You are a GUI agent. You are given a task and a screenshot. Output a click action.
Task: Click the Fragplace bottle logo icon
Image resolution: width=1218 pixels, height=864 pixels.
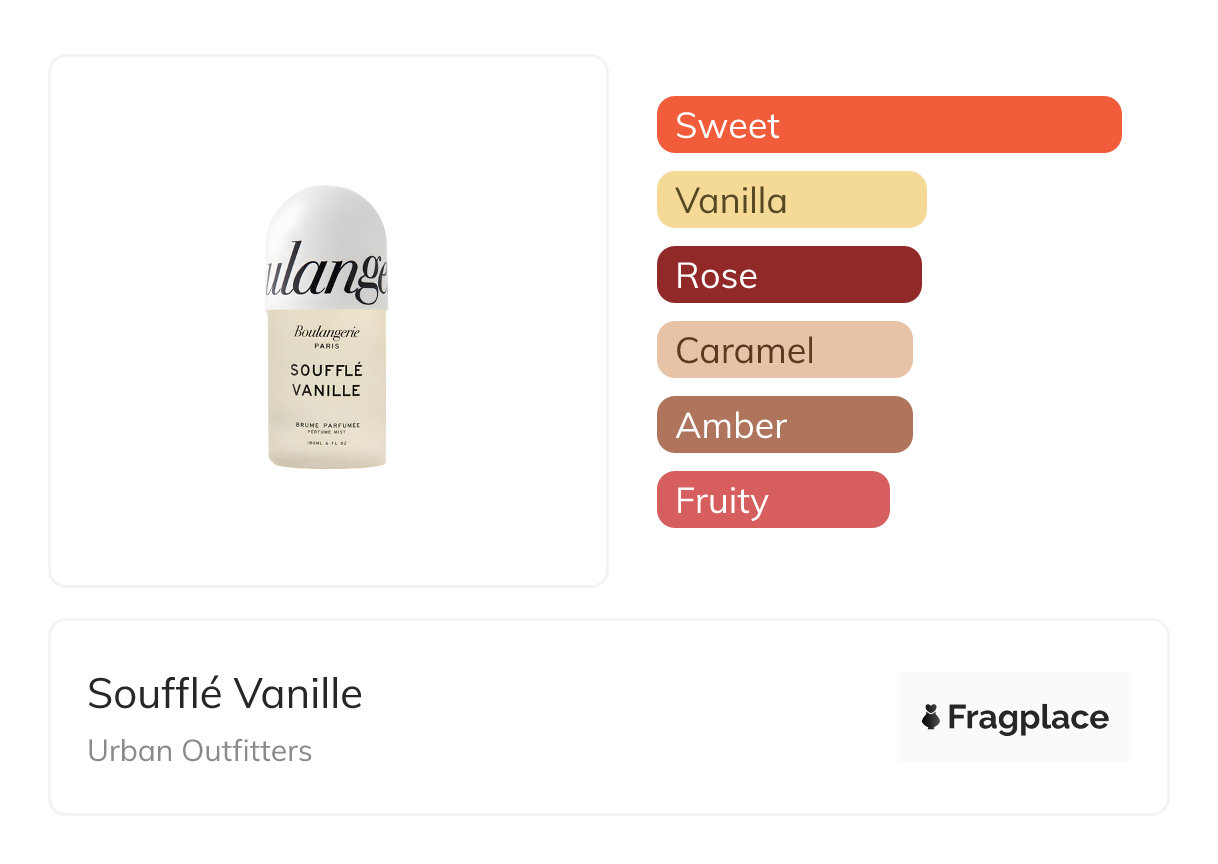(931, 717)
